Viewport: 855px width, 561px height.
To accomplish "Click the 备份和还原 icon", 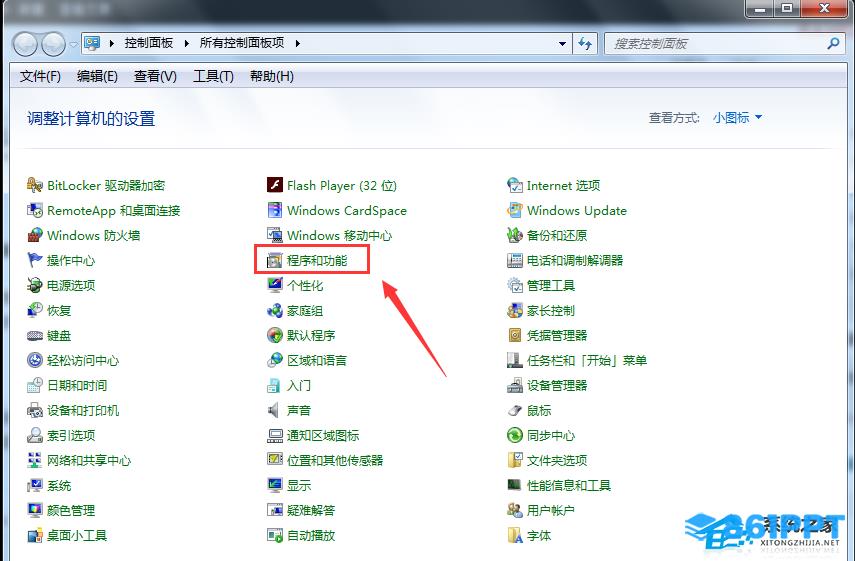I will tap(515, 236).
